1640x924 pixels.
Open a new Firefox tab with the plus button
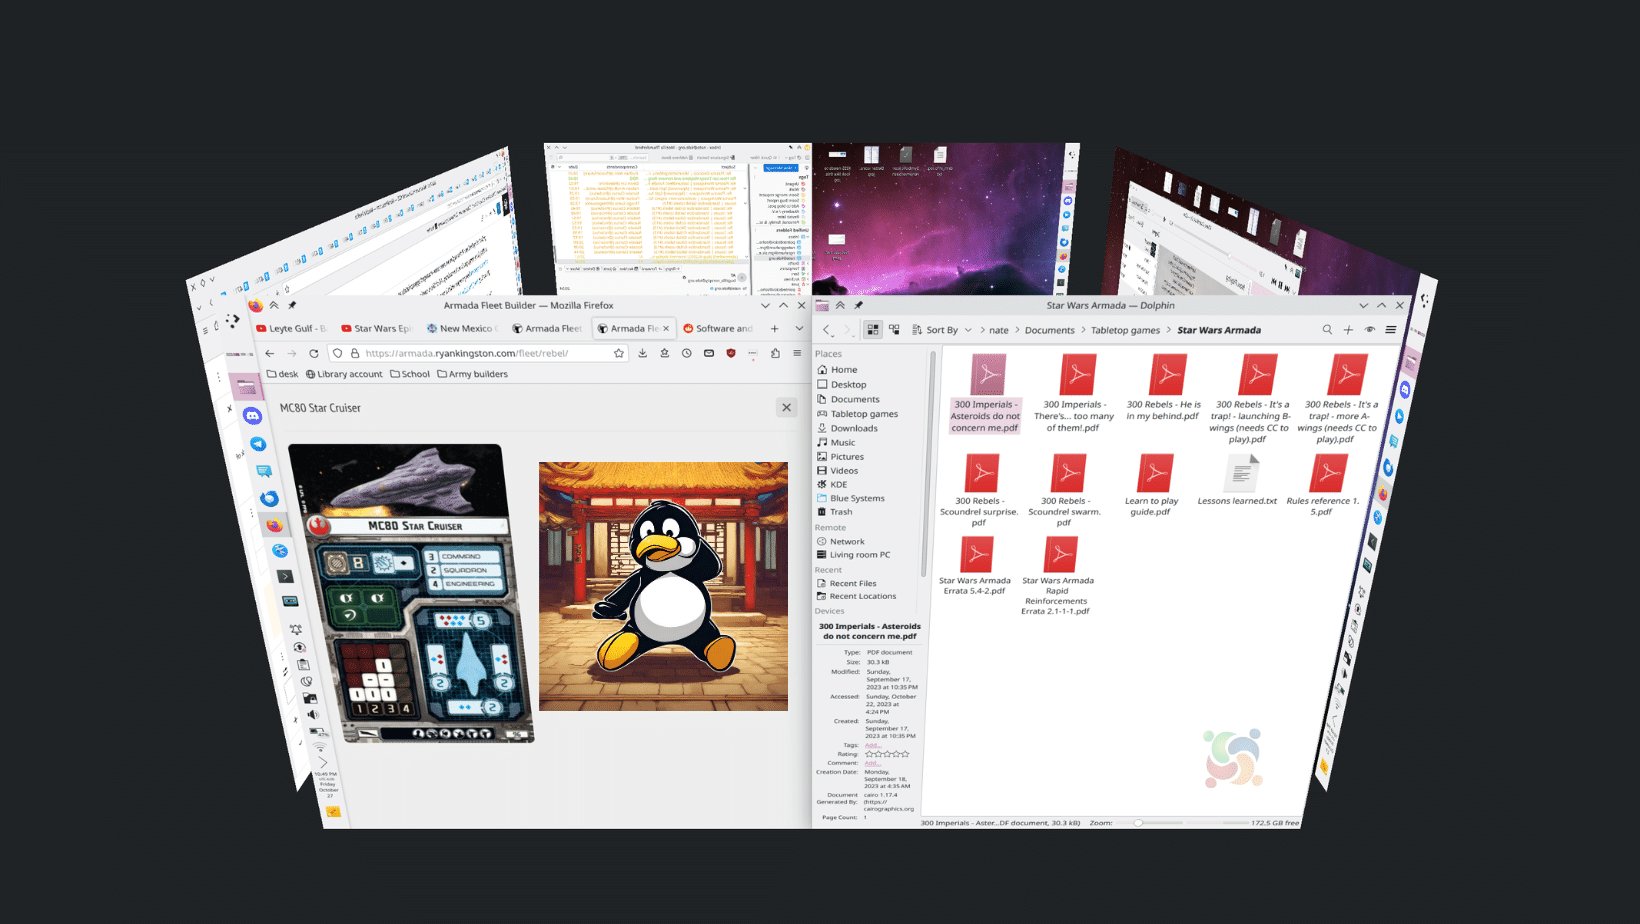774,328
